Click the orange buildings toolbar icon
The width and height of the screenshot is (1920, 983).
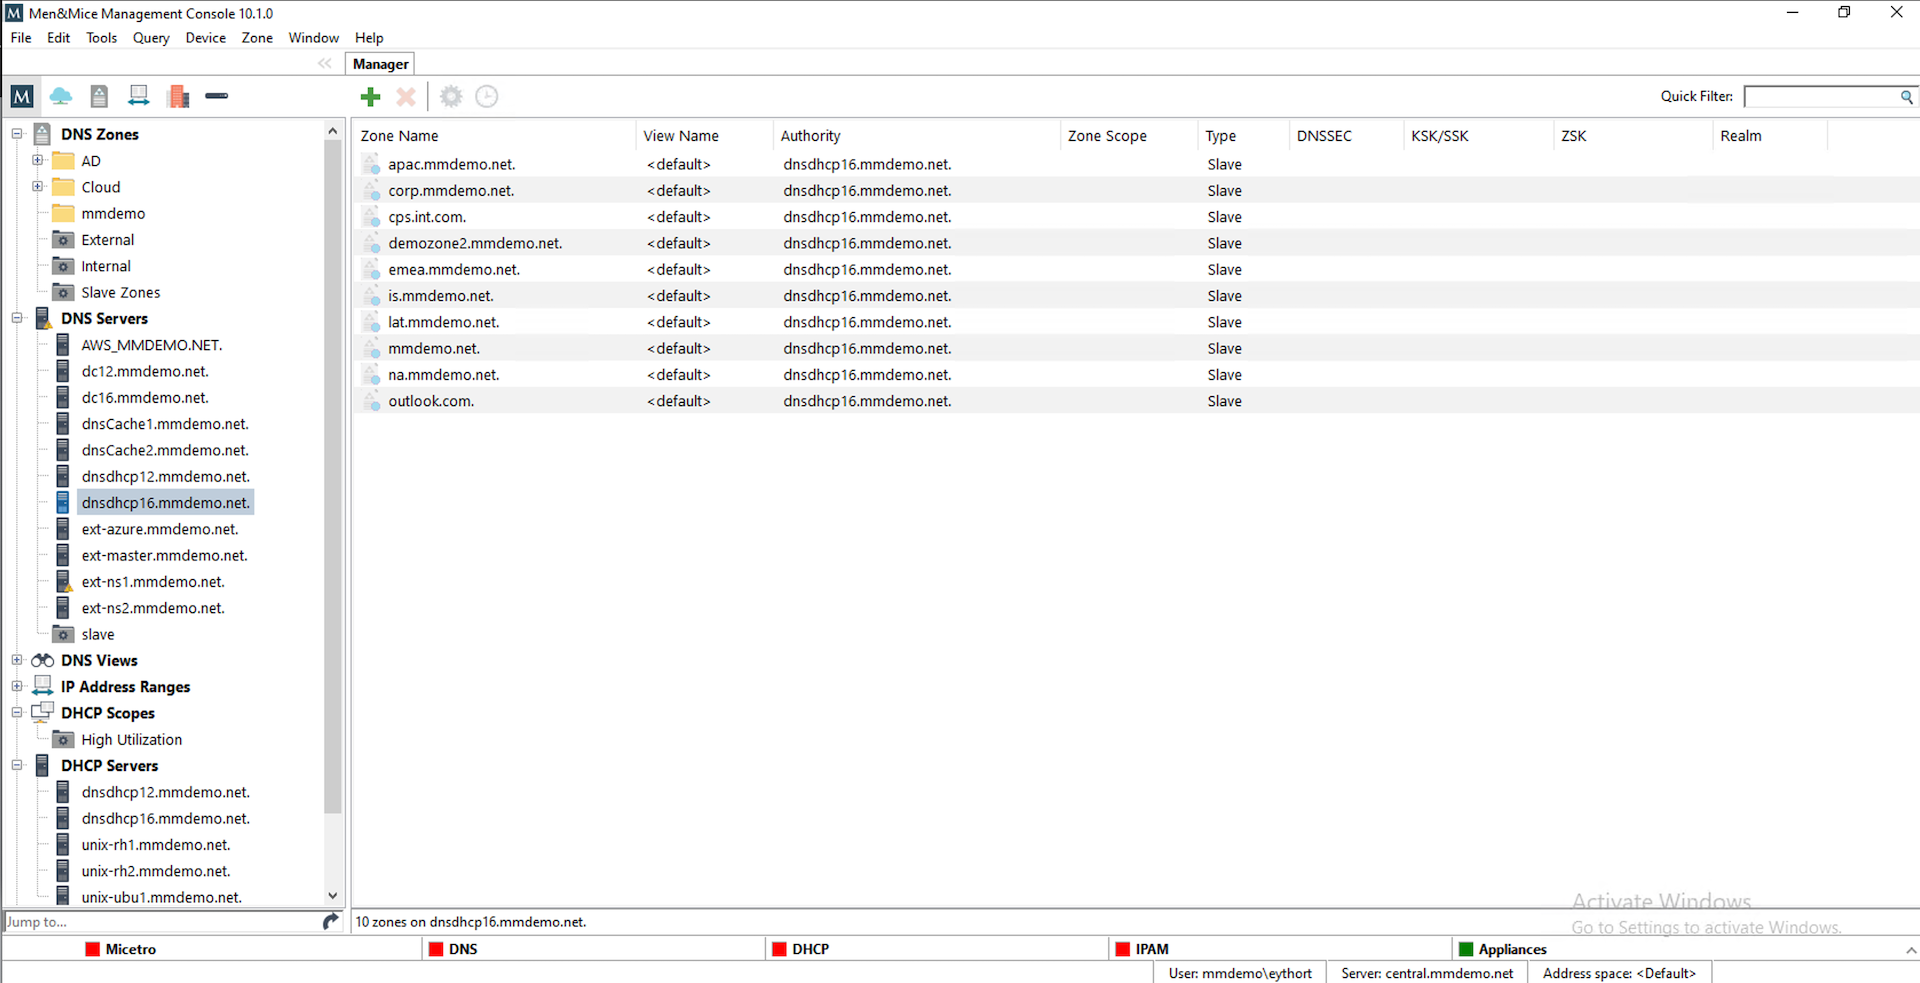179,96
